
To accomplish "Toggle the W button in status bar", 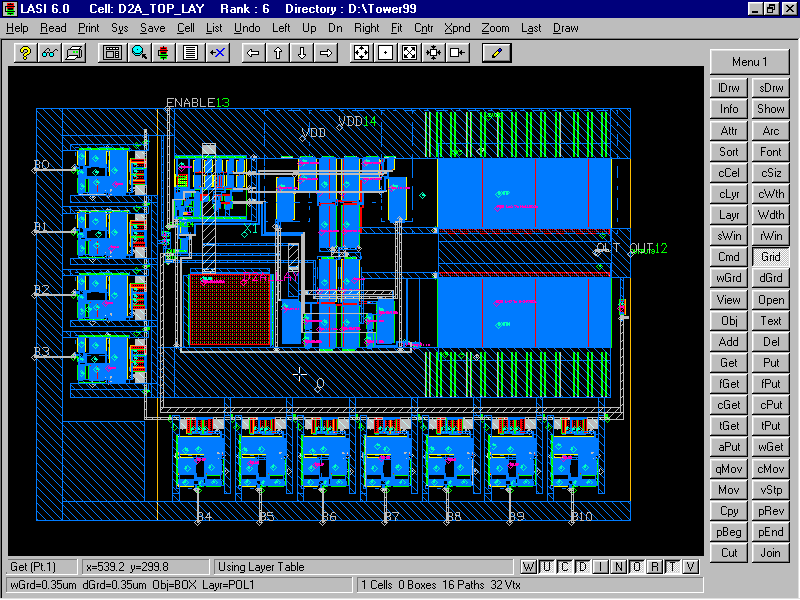I will click(529, 567).
